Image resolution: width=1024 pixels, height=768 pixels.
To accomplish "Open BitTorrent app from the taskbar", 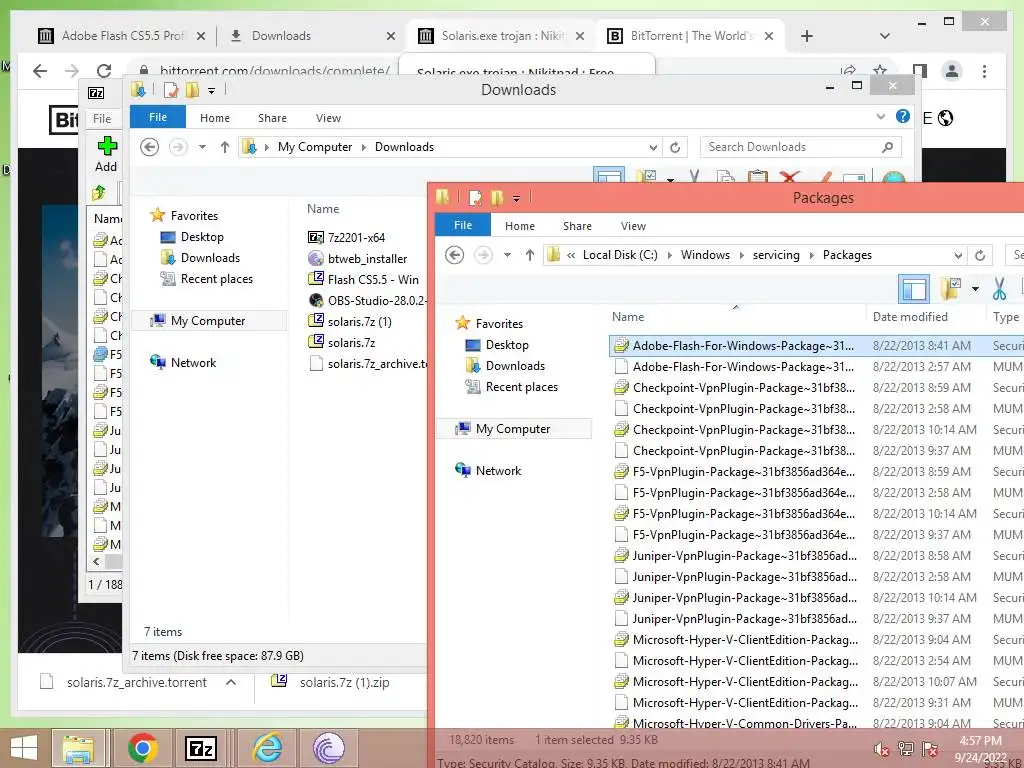I will pos(328,748).
